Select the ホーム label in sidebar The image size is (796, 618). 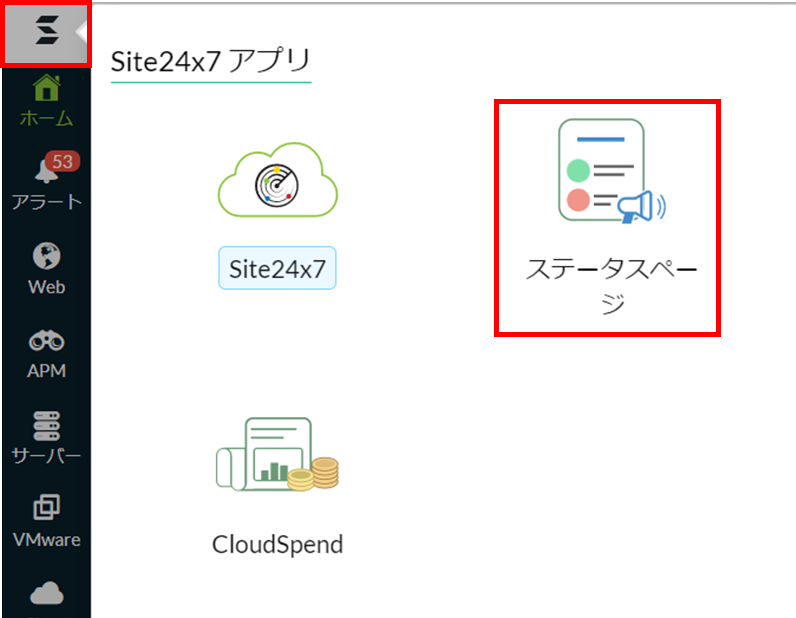[46, 119]
